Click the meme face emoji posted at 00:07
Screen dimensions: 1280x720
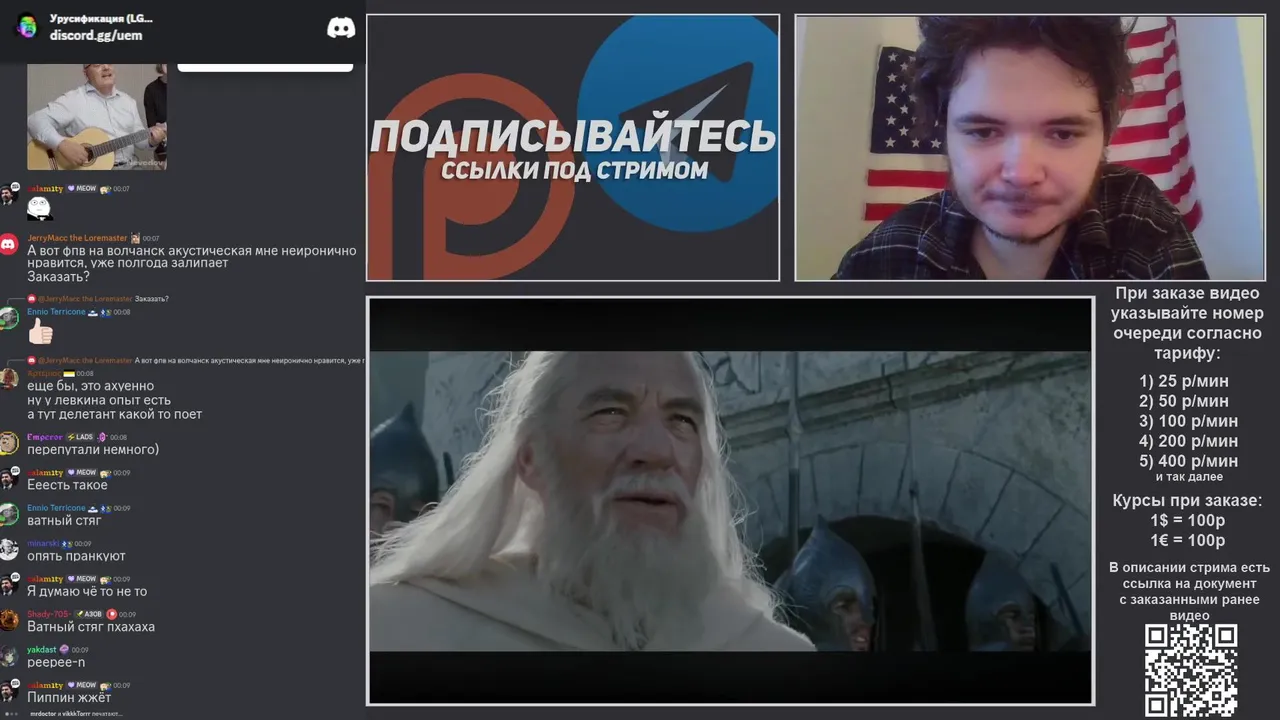[x=39, y=208]
